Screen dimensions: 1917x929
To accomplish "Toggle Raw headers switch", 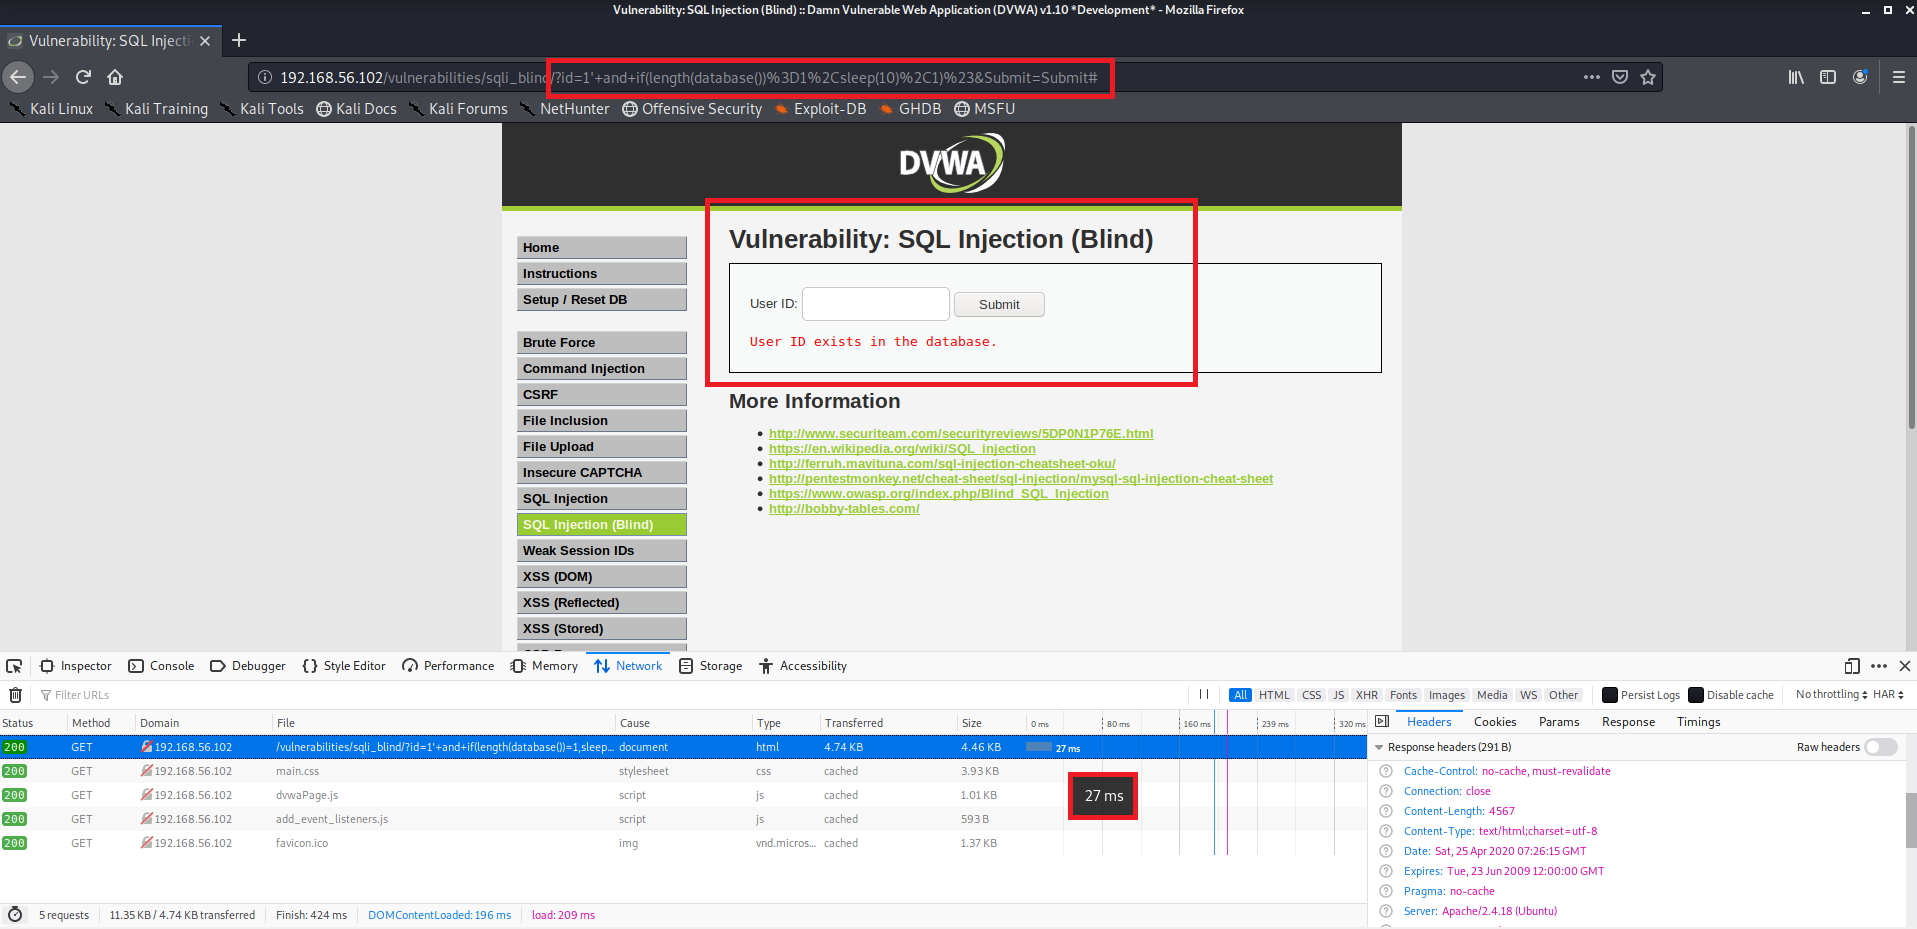I will coord(1880,747).
